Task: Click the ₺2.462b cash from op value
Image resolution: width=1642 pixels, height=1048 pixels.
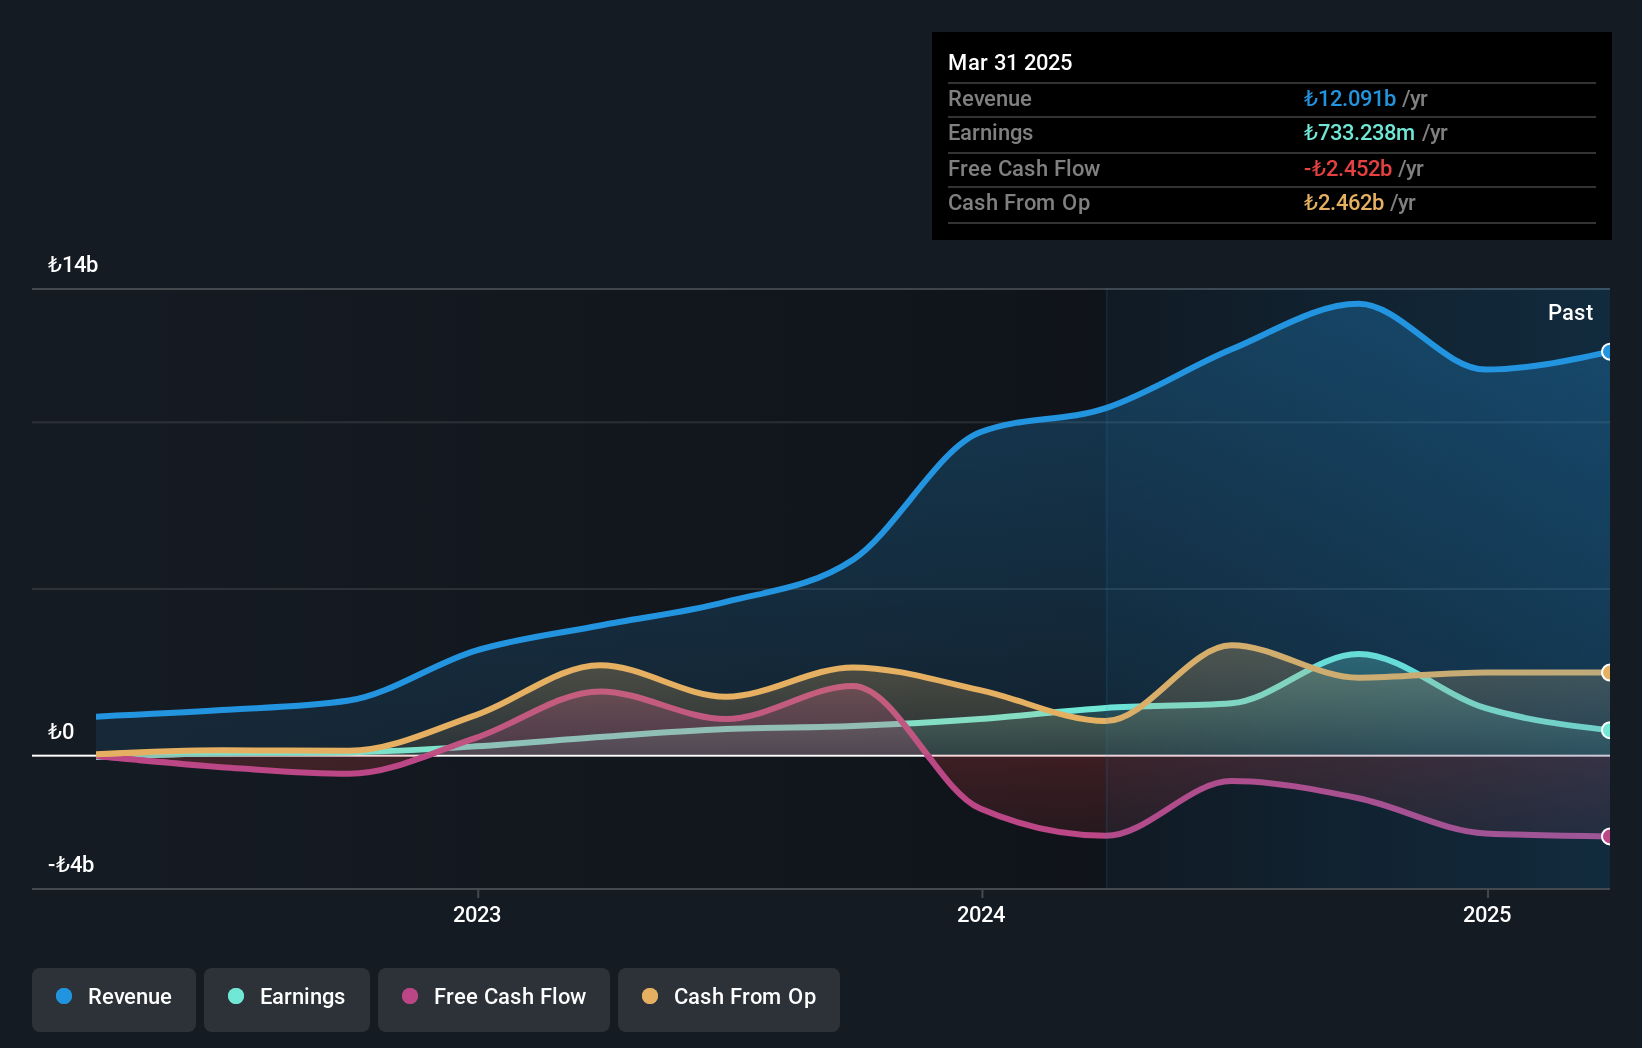Action: [x=1344, y=203]
